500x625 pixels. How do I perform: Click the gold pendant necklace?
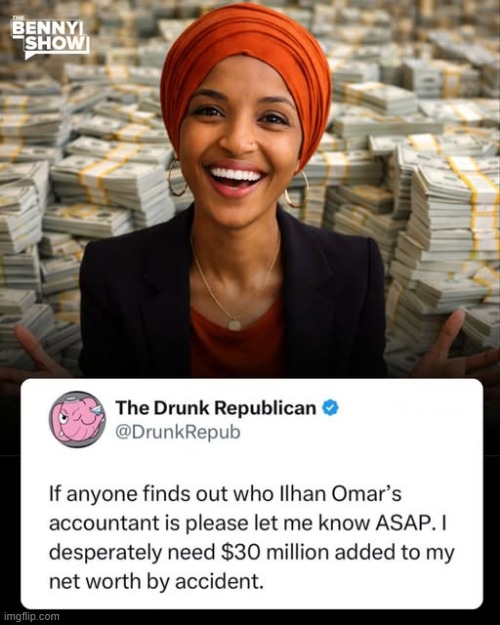(x=235, y=324)
